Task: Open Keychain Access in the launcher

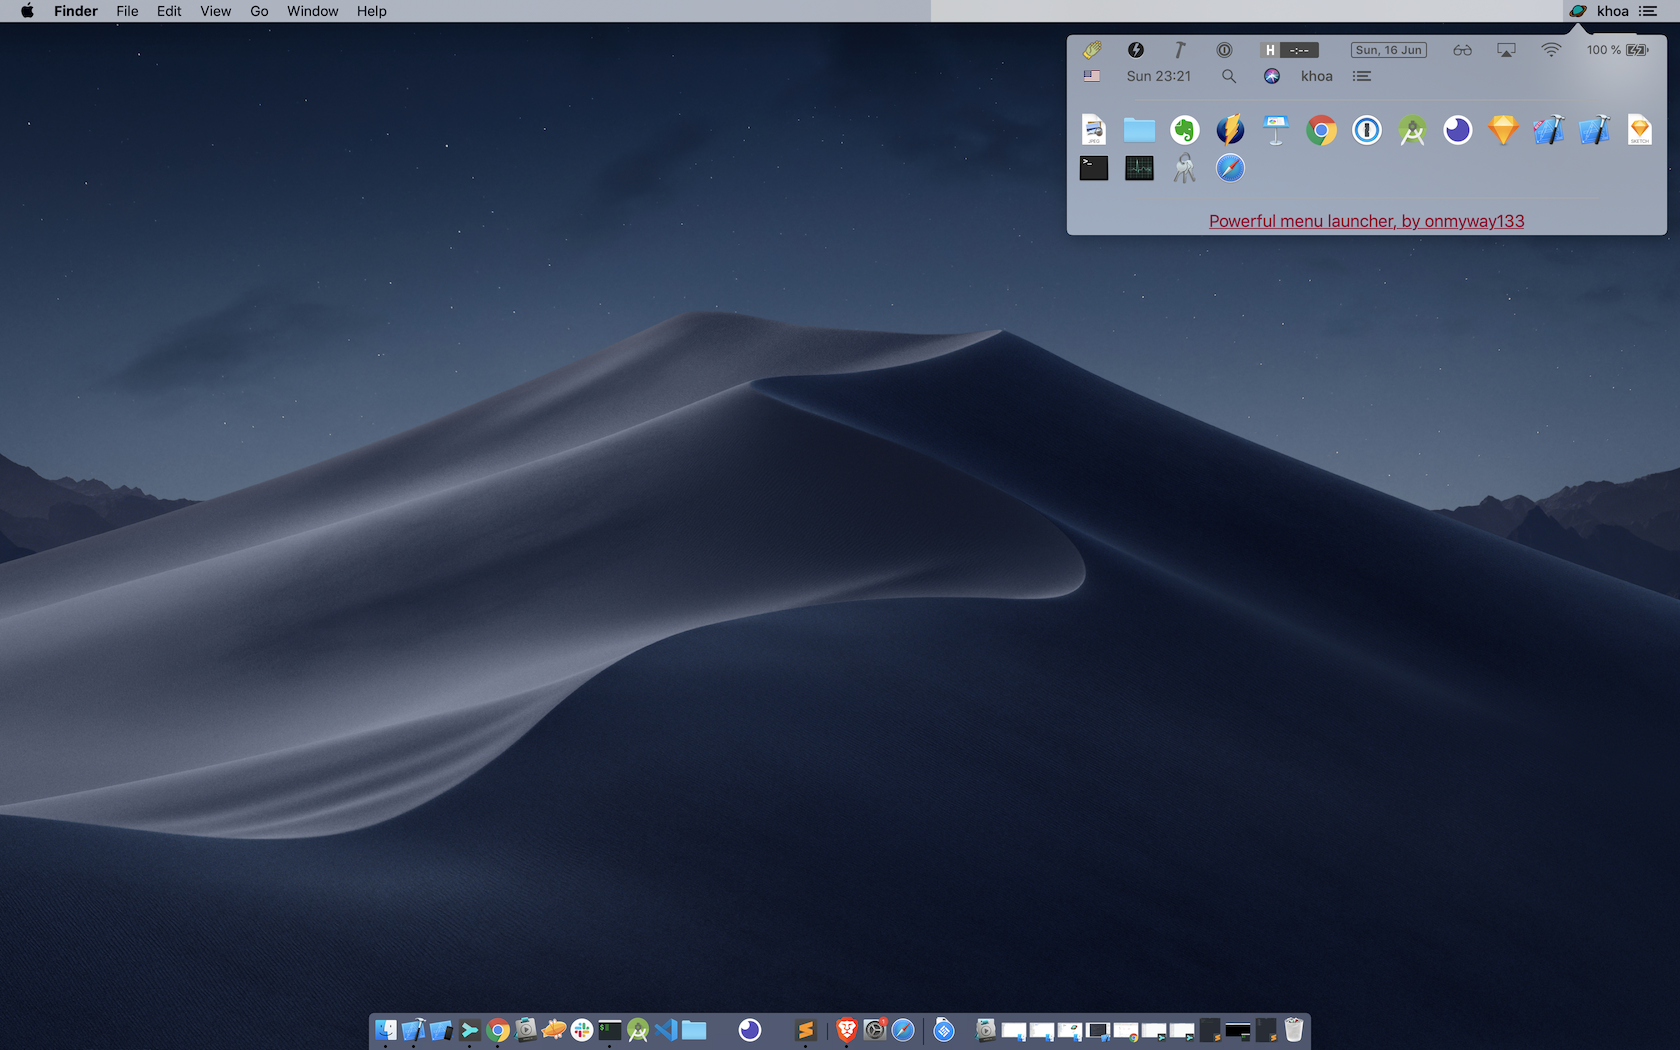Action: tap(1184, 168)
